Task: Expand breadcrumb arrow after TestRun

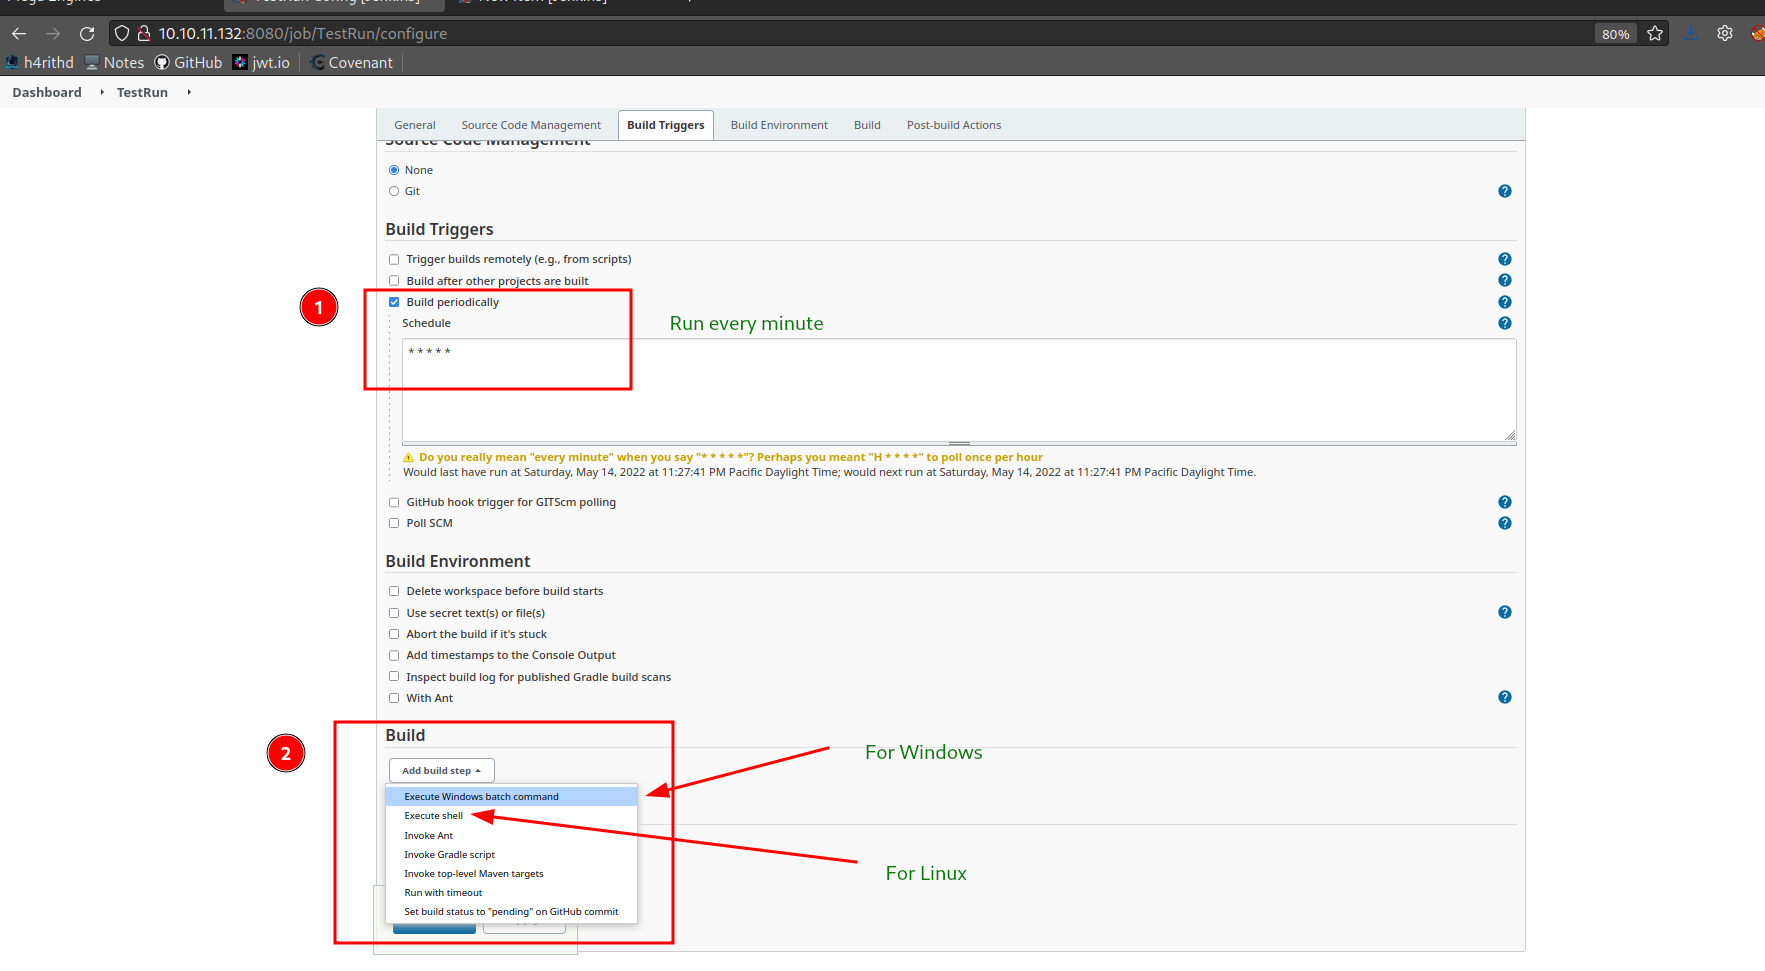Action: pos(189,92)
